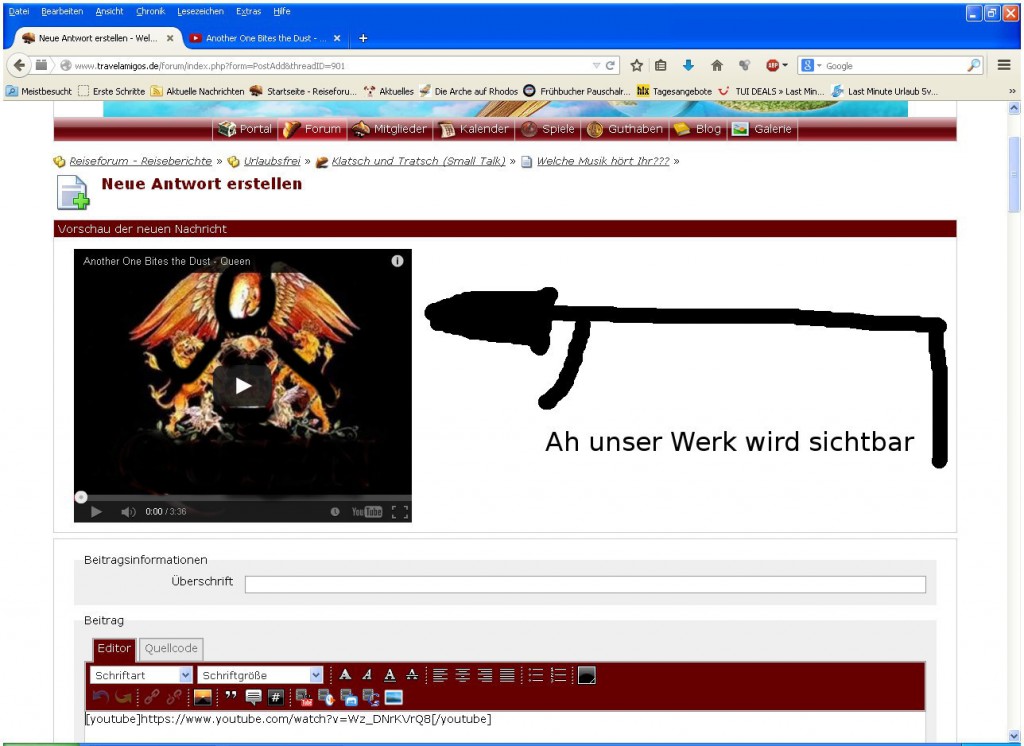This screenshot has height=746, width=1024.
Task: Click the YouTube embed icon in editor
Action: pos(304,698)
